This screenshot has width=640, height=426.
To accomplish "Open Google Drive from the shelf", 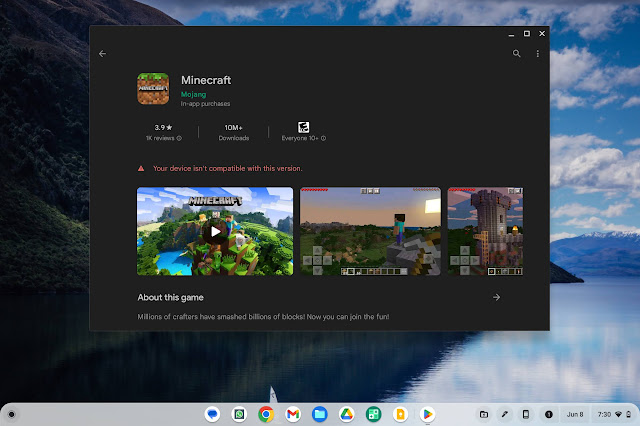I will pos(347,415).
